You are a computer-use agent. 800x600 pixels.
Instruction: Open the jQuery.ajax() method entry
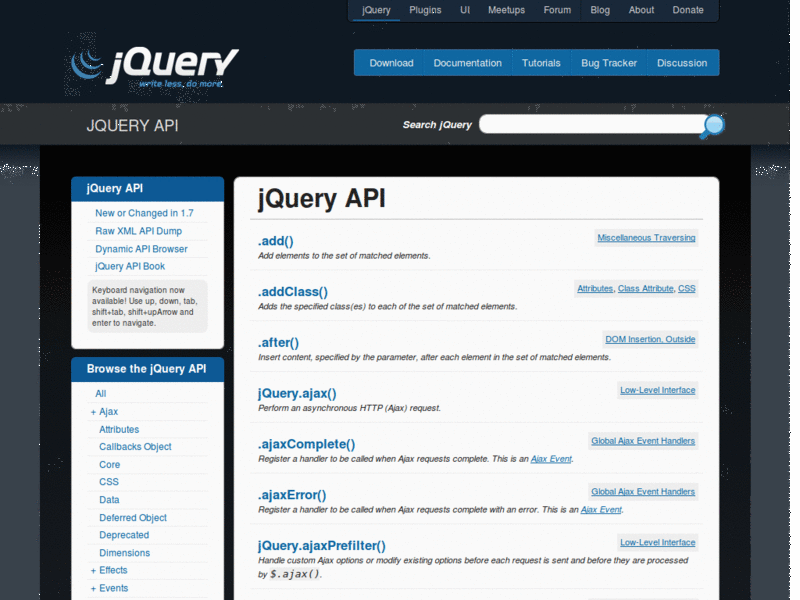tap(297, 393)
